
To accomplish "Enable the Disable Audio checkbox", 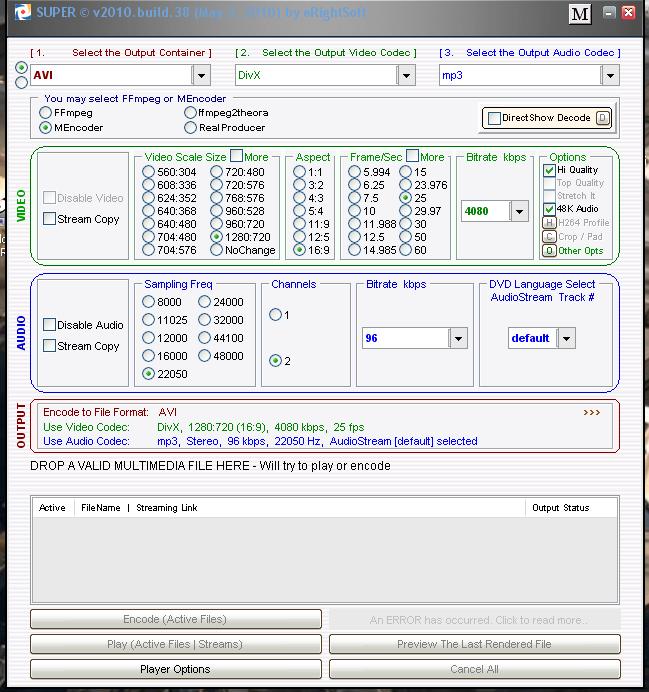I will tap(50, 325).
